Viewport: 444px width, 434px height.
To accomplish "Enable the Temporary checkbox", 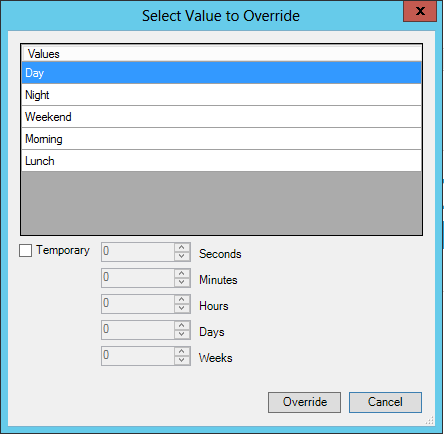I will click(26, 250).
